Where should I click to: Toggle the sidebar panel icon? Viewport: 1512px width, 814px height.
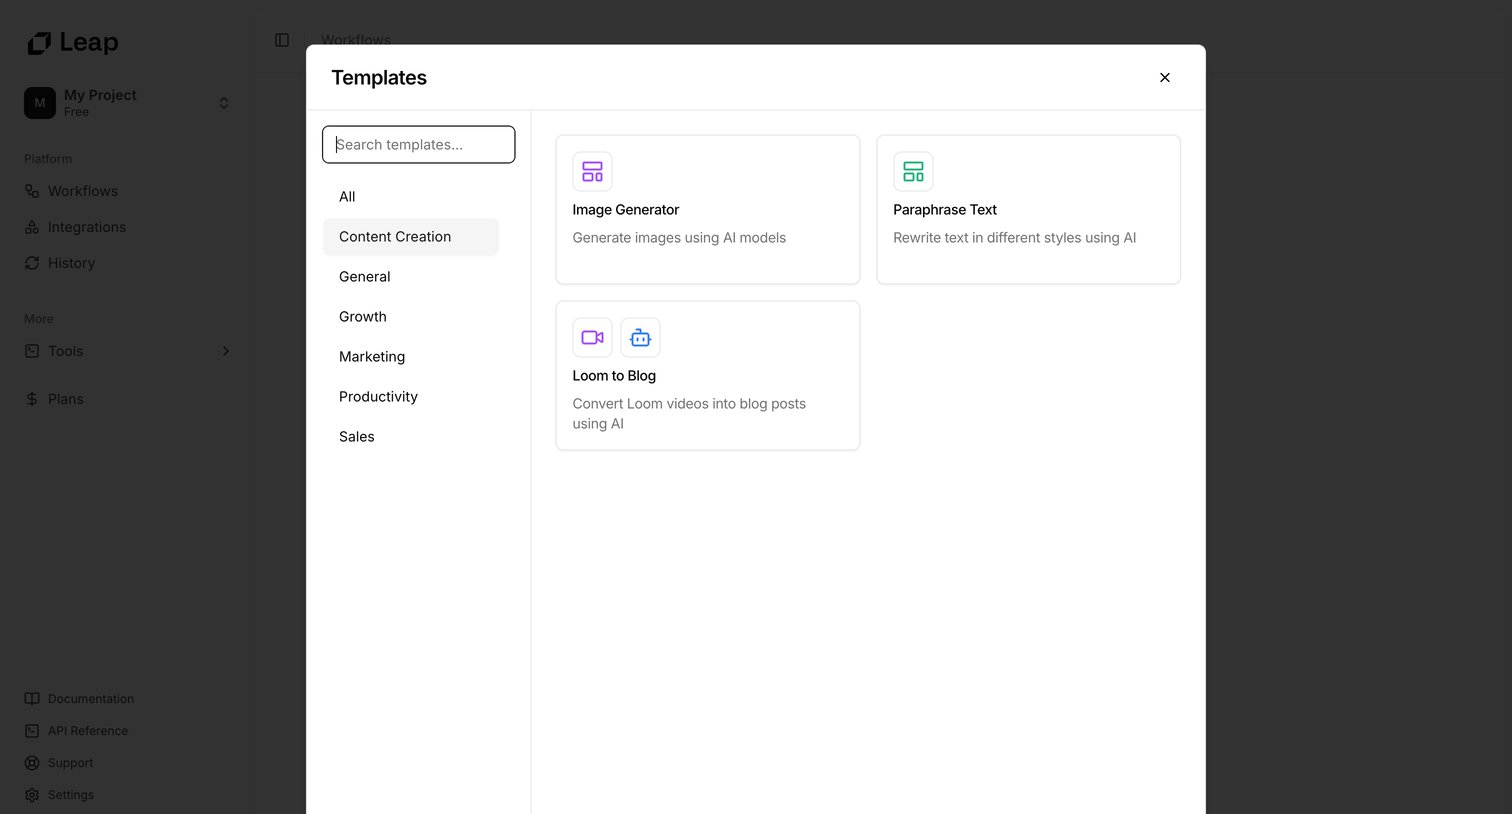coord(282,40)
